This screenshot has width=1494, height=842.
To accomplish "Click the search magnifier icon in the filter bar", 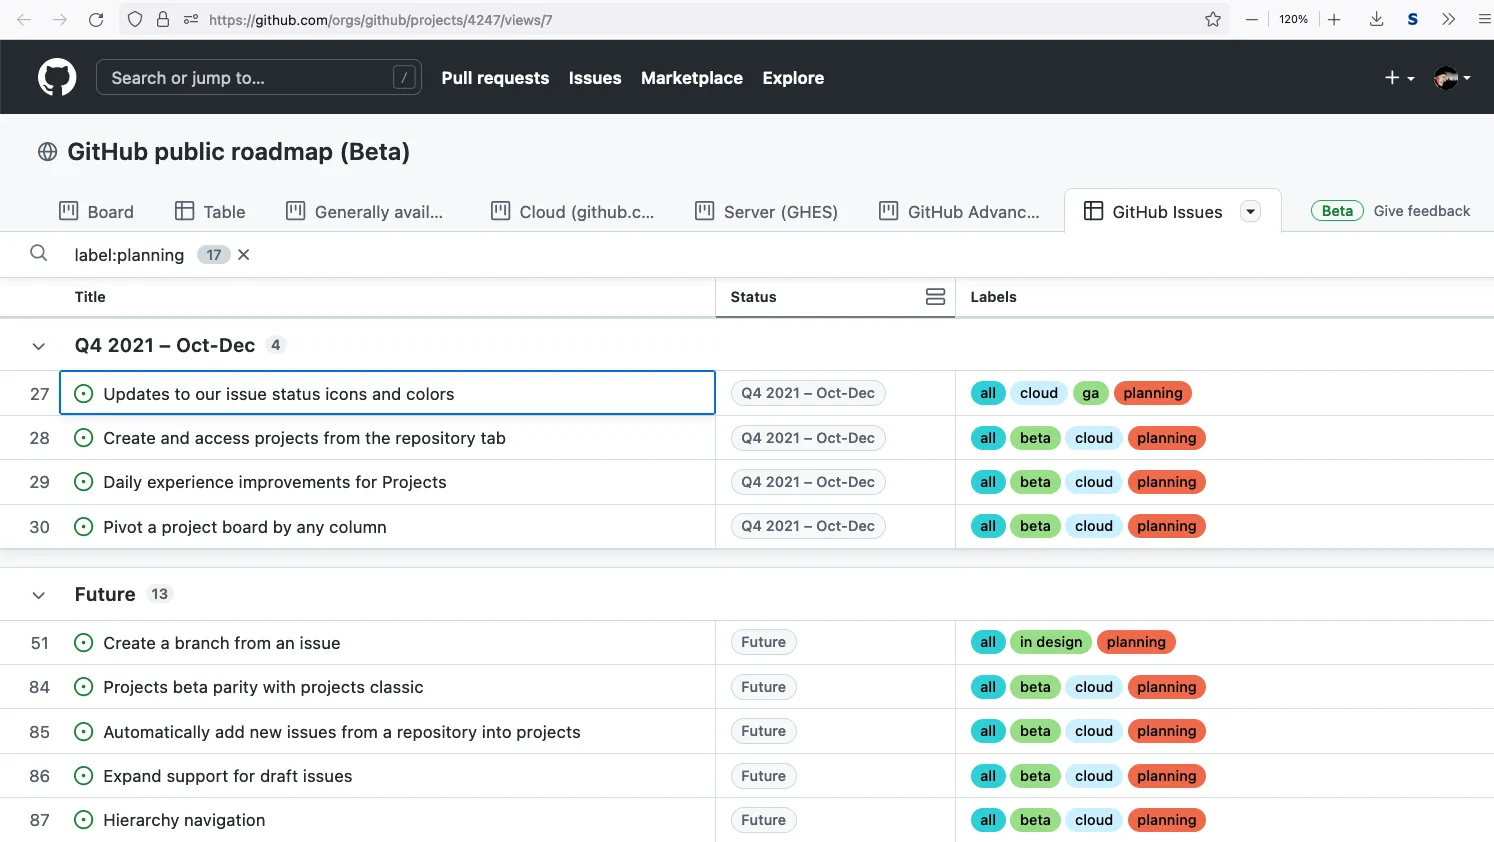I will [x=38, y=254].
